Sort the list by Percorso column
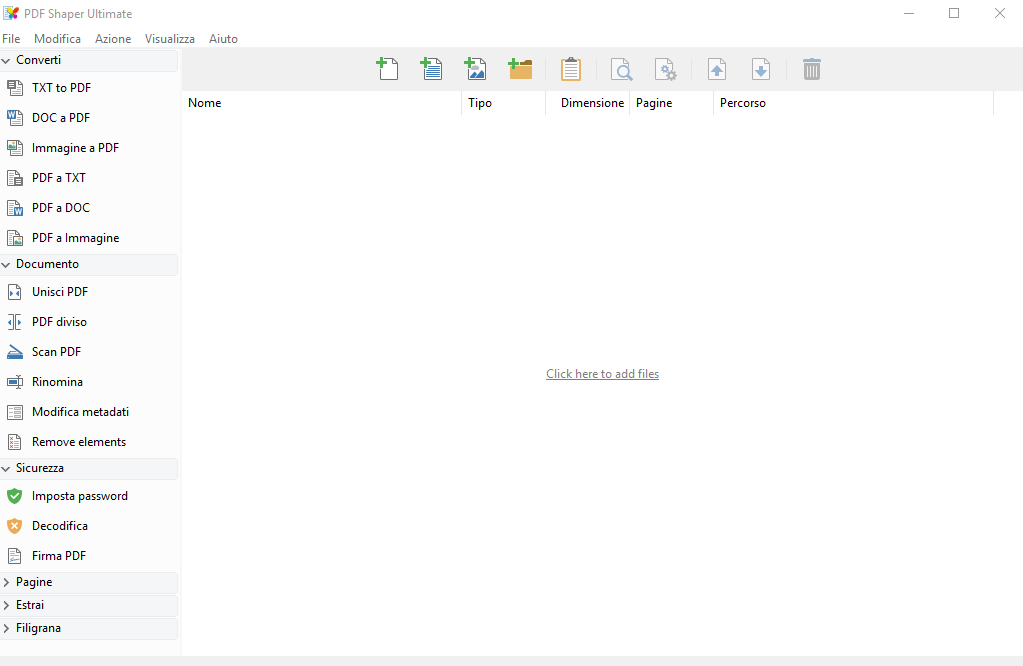 [x=854, y=102]
